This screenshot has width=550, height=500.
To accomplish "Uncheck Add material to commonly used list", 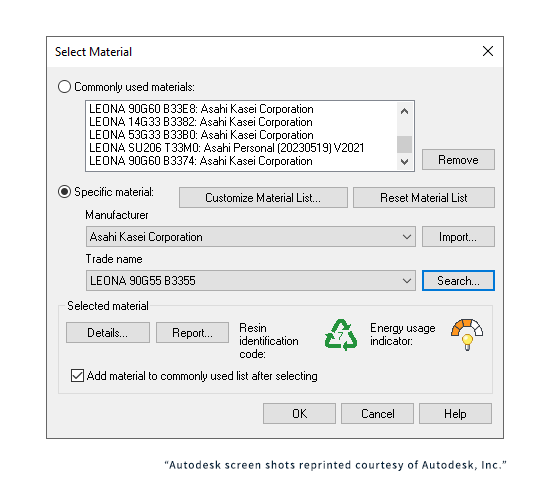I will pos(77,375).
